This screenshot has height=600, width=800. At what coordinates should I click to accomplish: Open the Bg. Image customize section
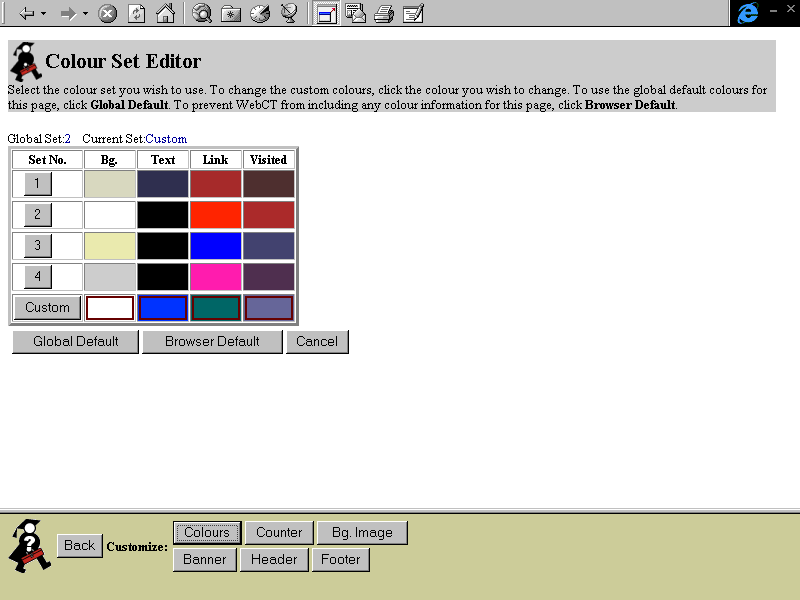tap(362, 532)
